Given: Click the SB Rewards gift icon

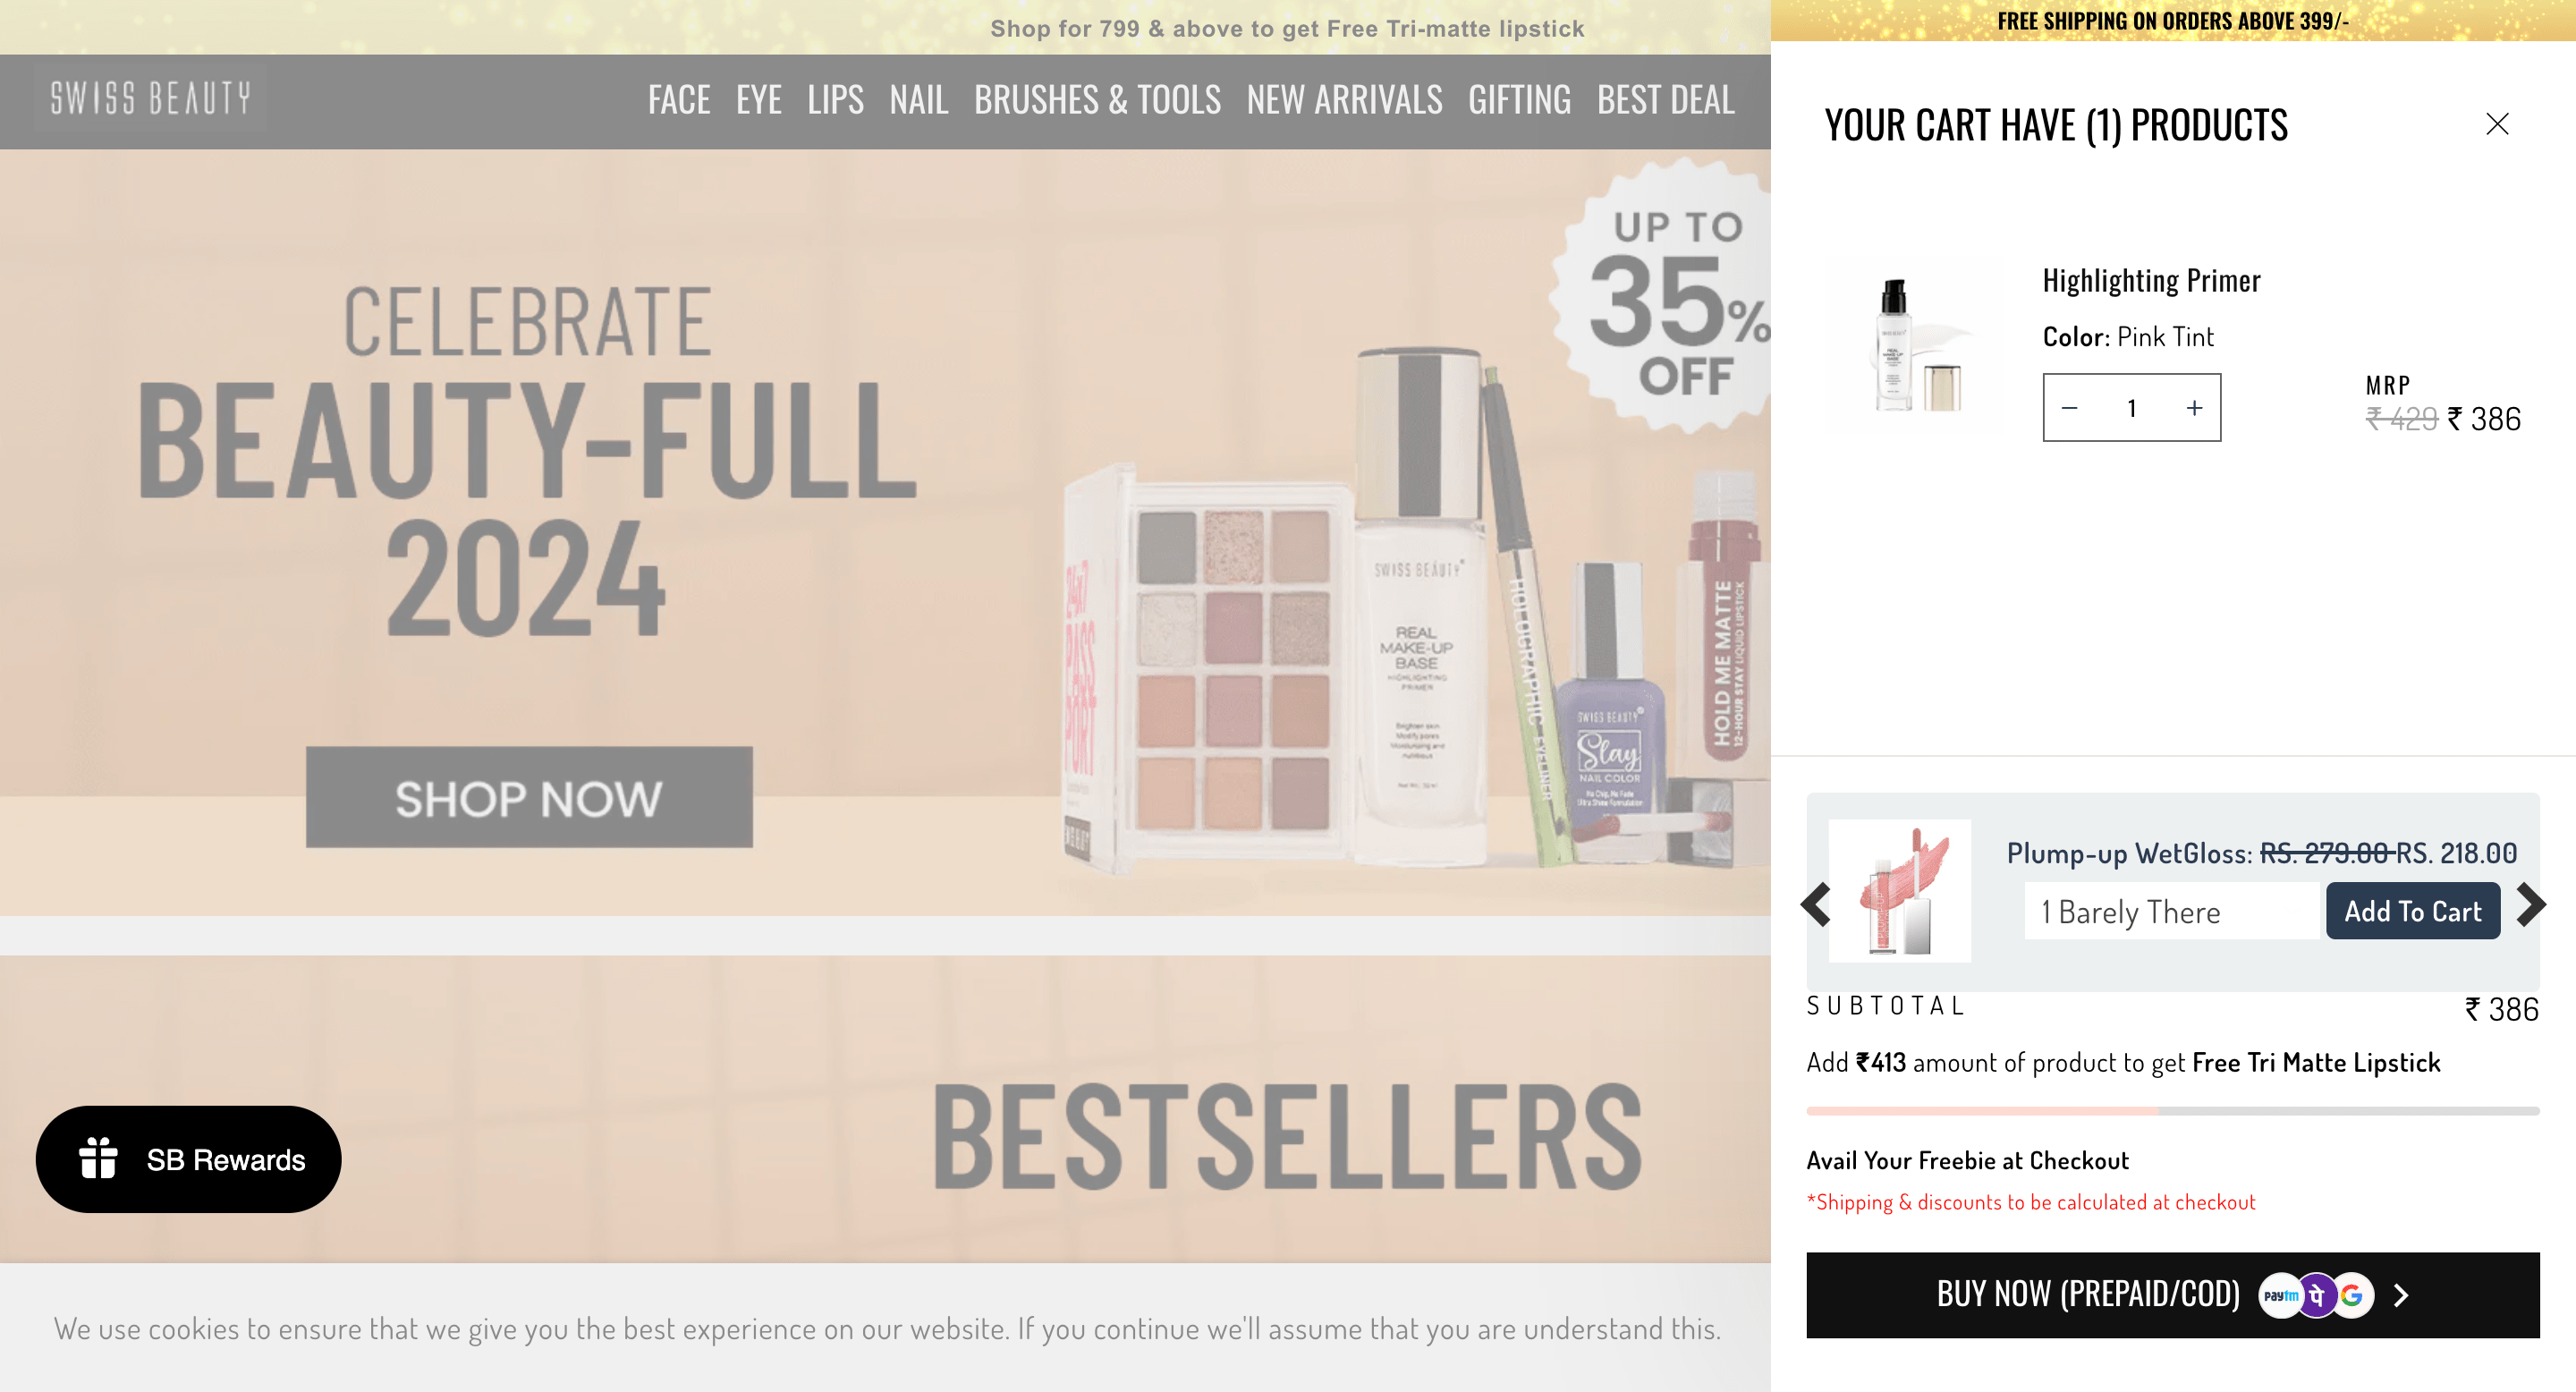Looking at the screenshot, I should pos(98,1158).
